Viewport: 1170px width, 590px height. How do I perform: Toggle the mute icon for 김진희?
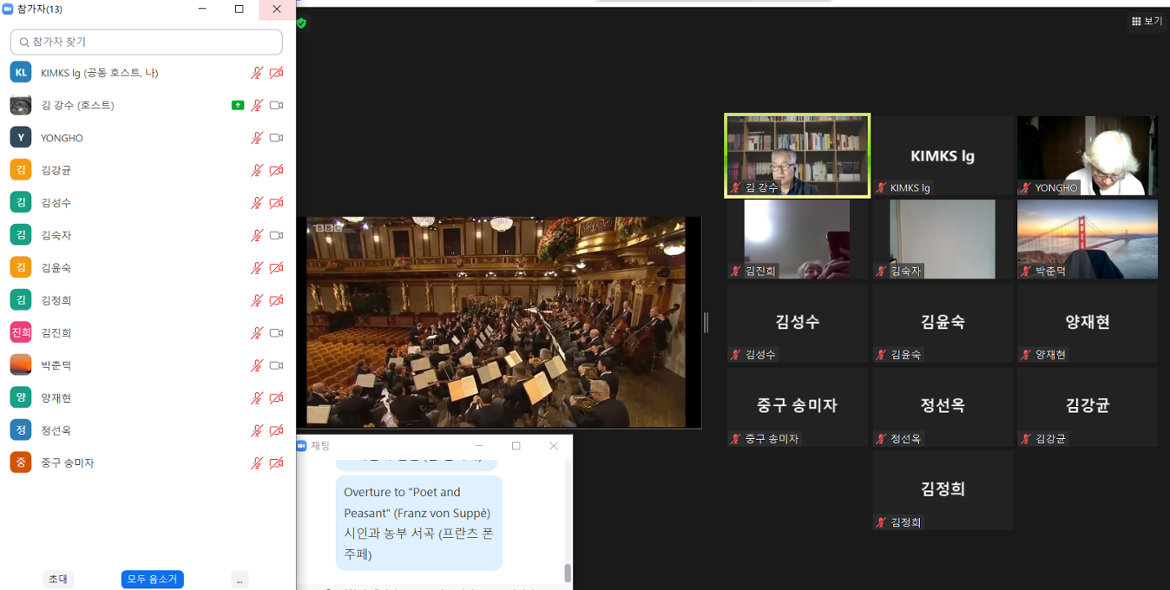pos(257,333)
